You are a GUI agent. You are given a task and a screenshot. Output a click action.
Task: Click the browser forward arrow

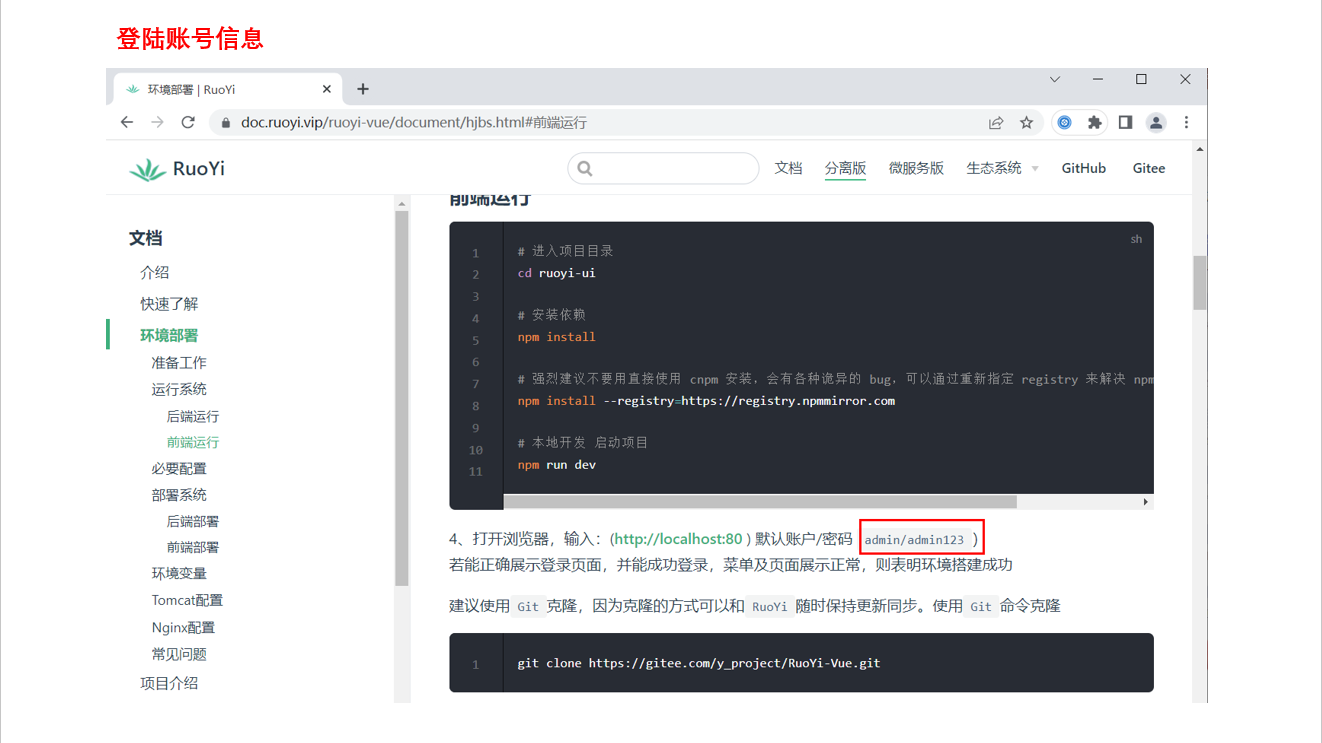pyautogui.click(x=157, y=122)
